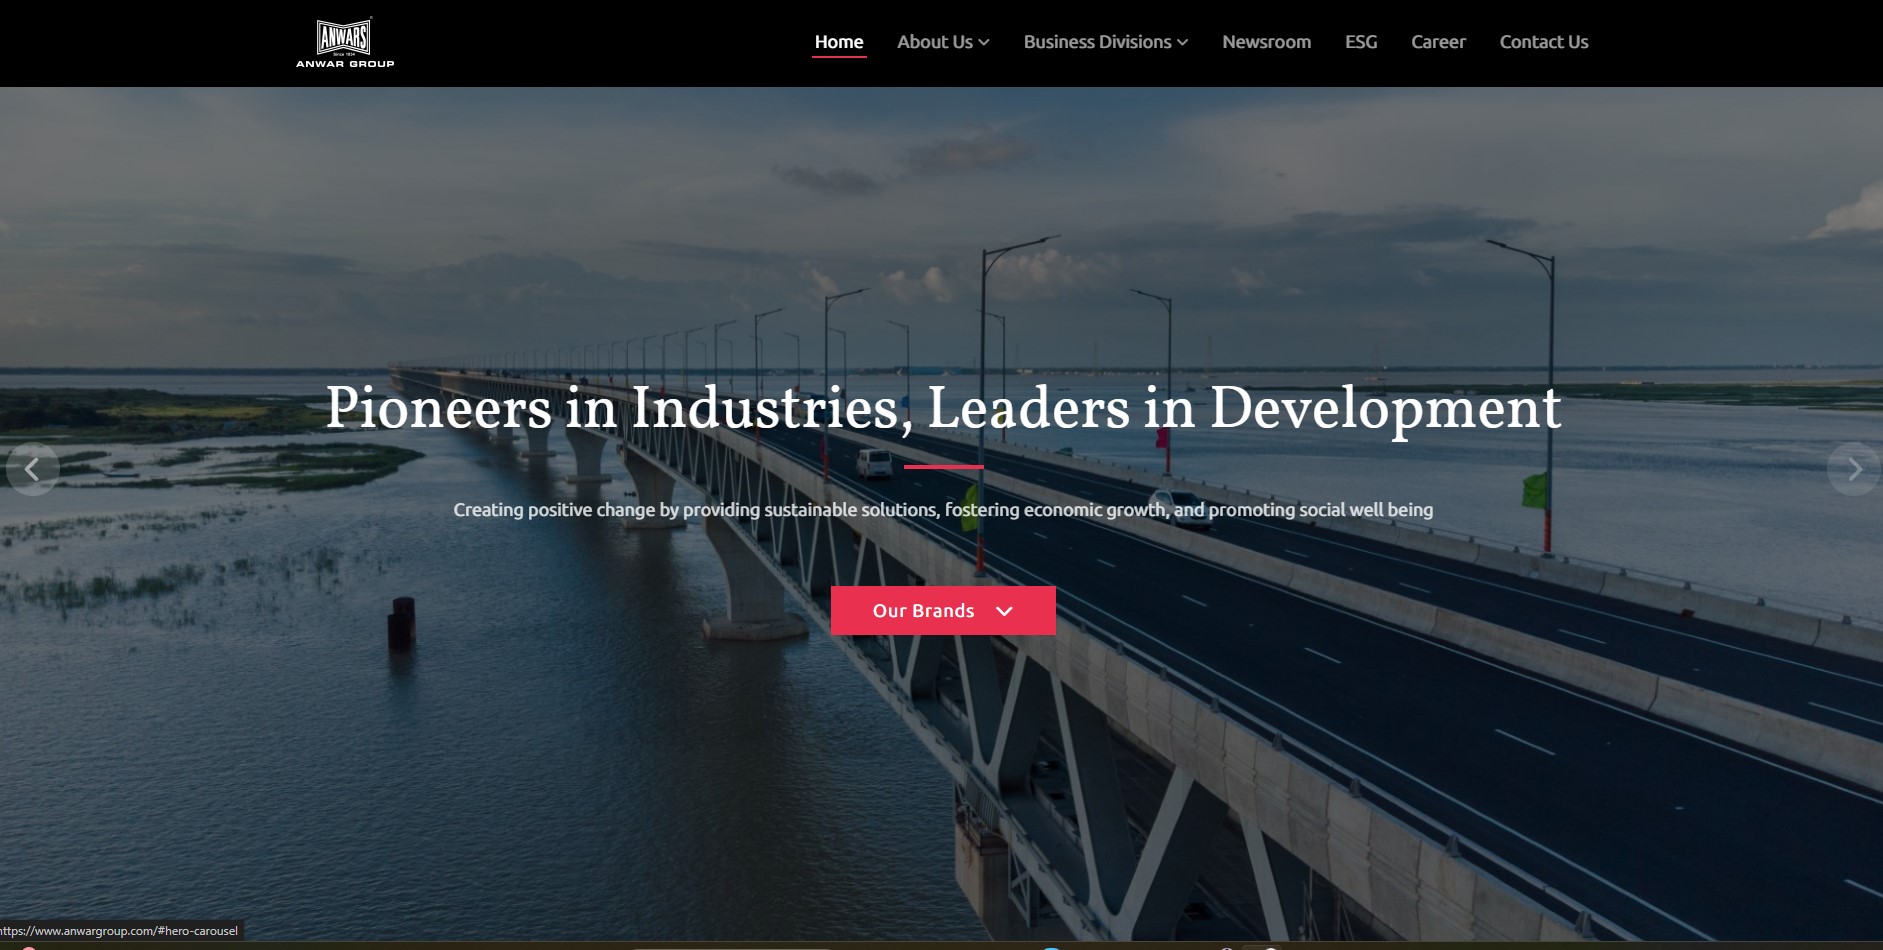Viewport: 1883px width, 950px height.
Task: Open the Contact Us page
Action: point(1544,42)
